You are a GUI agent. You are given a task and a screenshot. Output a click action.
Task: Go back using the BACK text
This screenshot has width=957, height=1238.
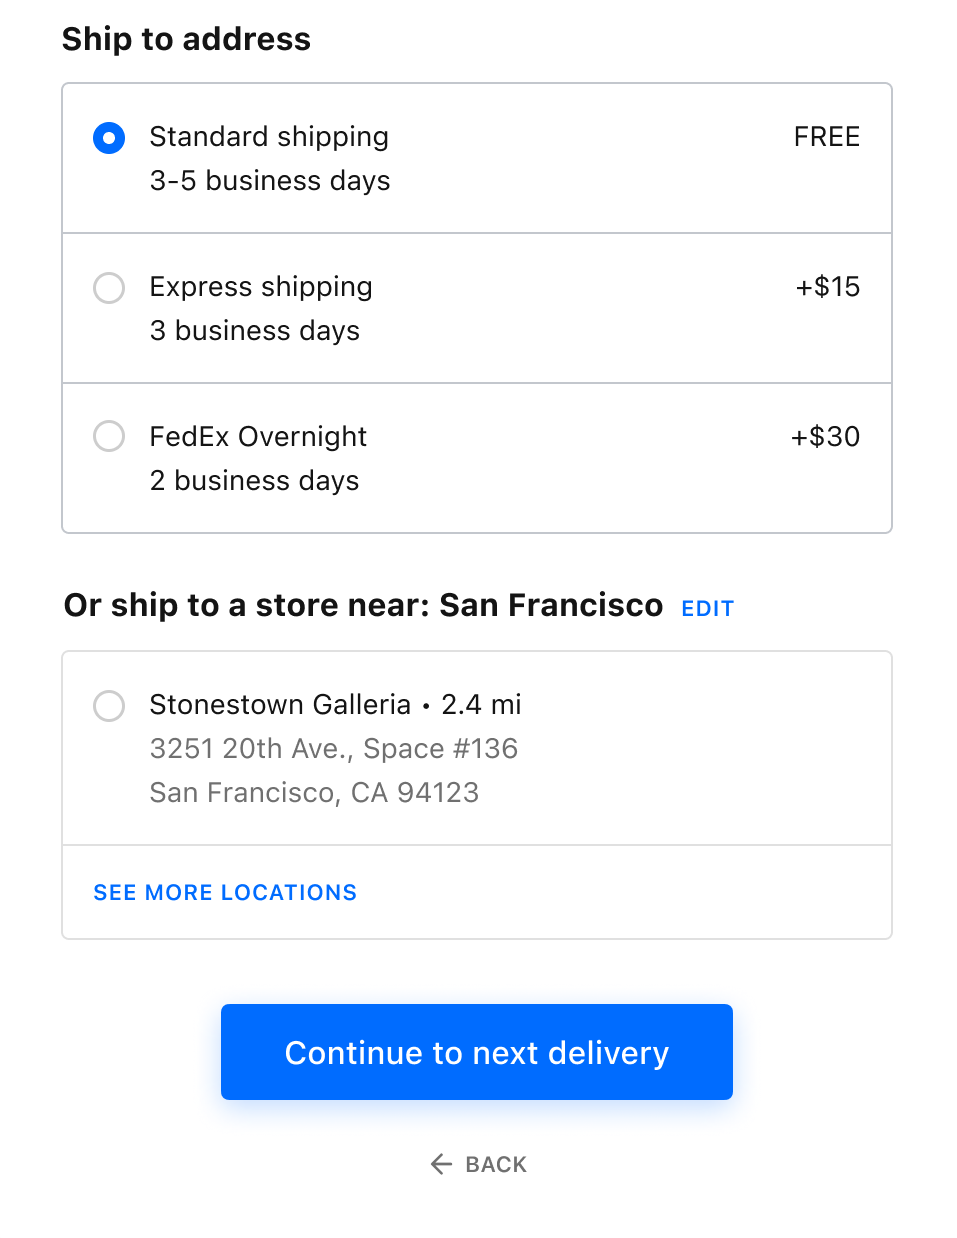pyautogui.click(x=496, y=1164)
